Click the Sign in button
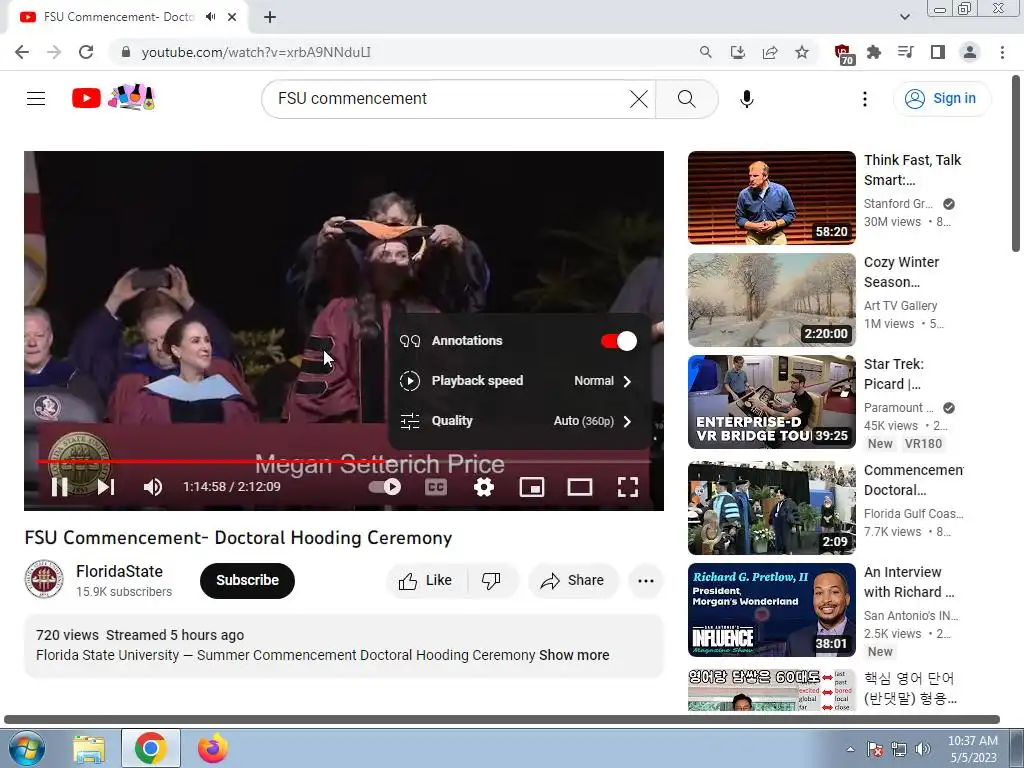The width and height of the screenshot is (1024, 768). [941, 99]
